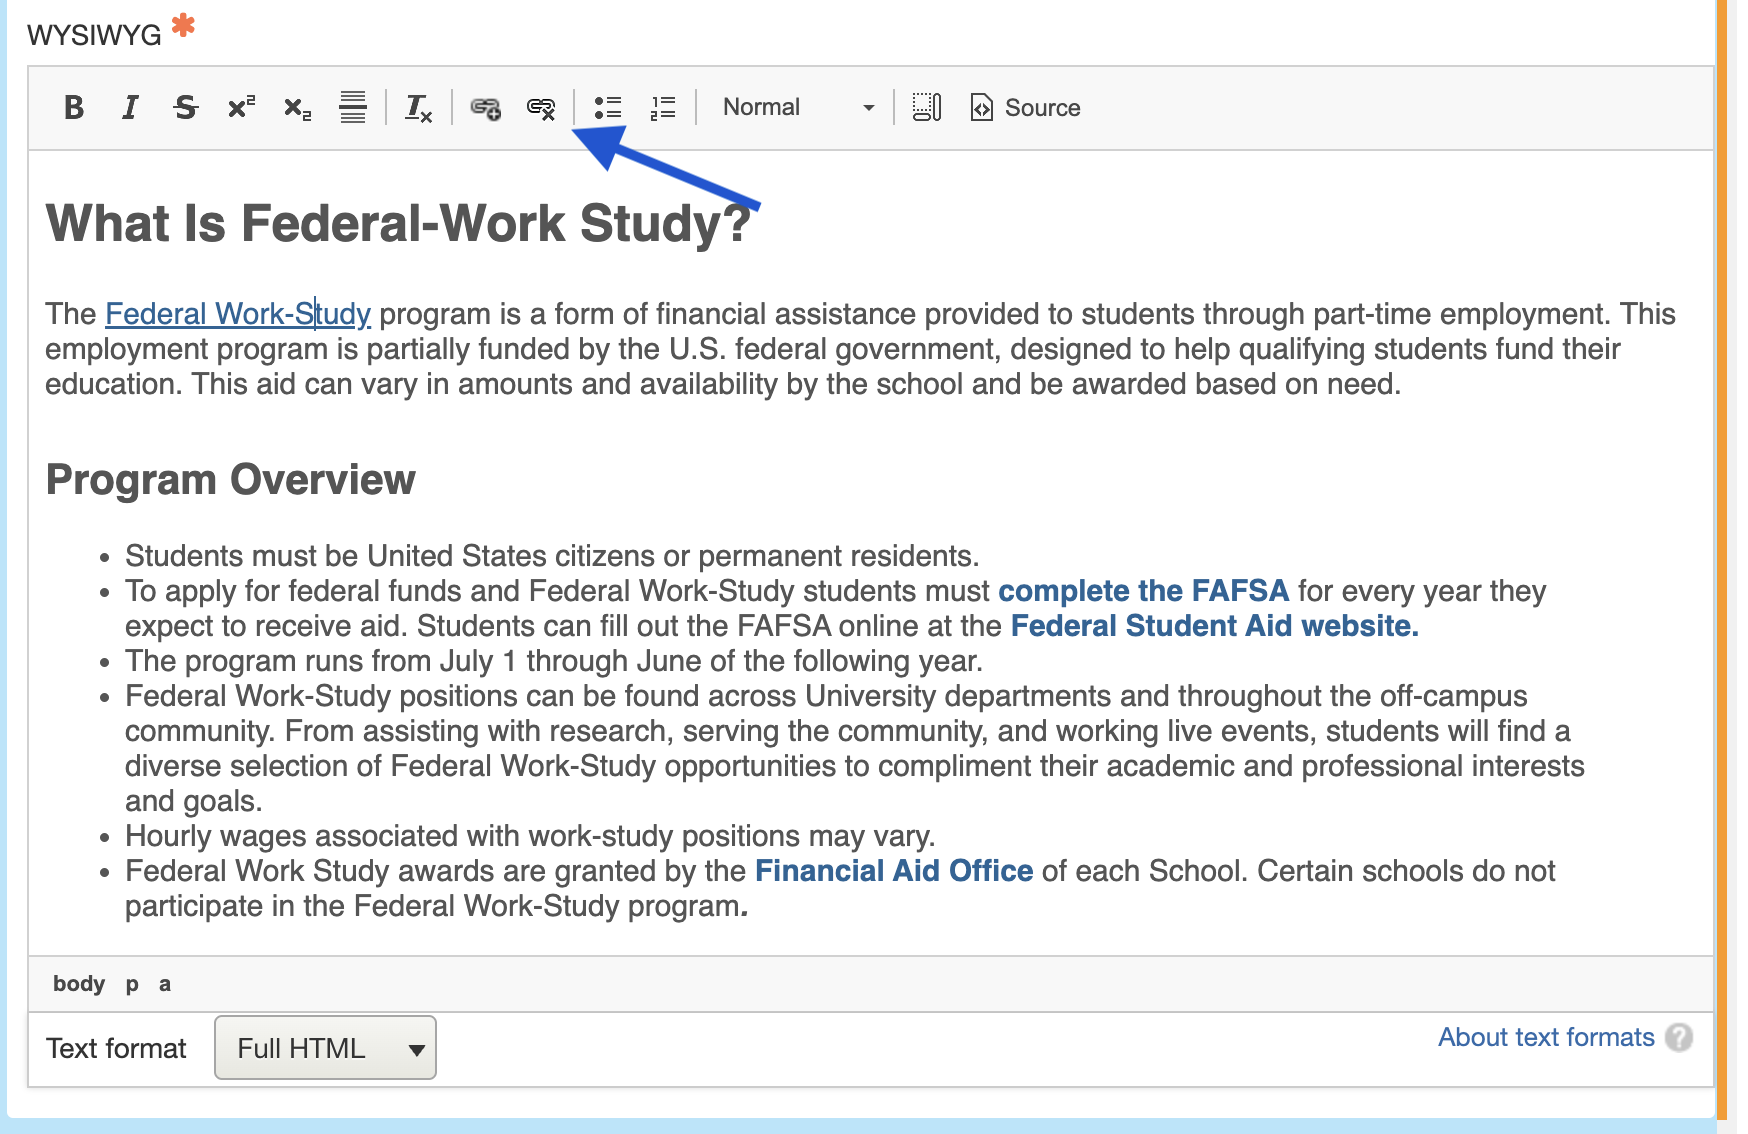Click the heading What Is Federal-Work Study?
Image resolution: width=1748 pixels, height=1134 pixels.
[x=398, y=223]
